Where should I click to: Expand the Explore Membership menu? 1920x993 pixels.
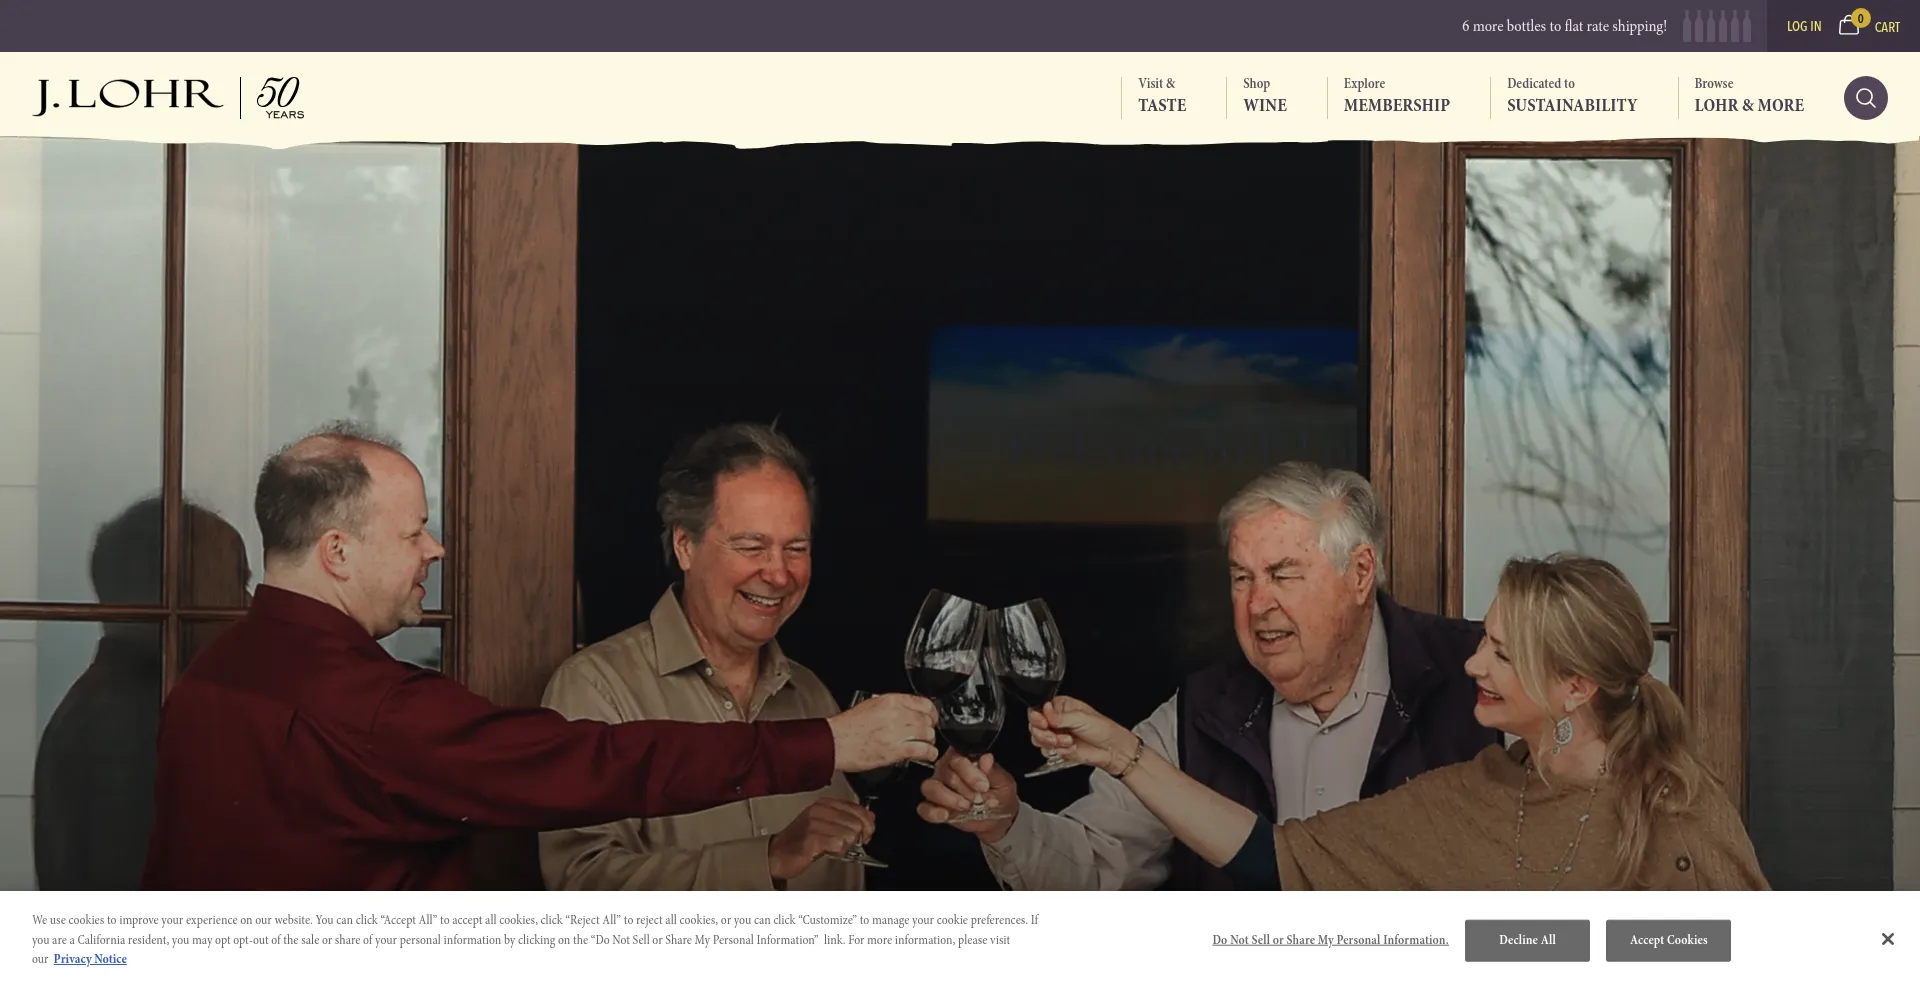click(x=1396, y=95)
